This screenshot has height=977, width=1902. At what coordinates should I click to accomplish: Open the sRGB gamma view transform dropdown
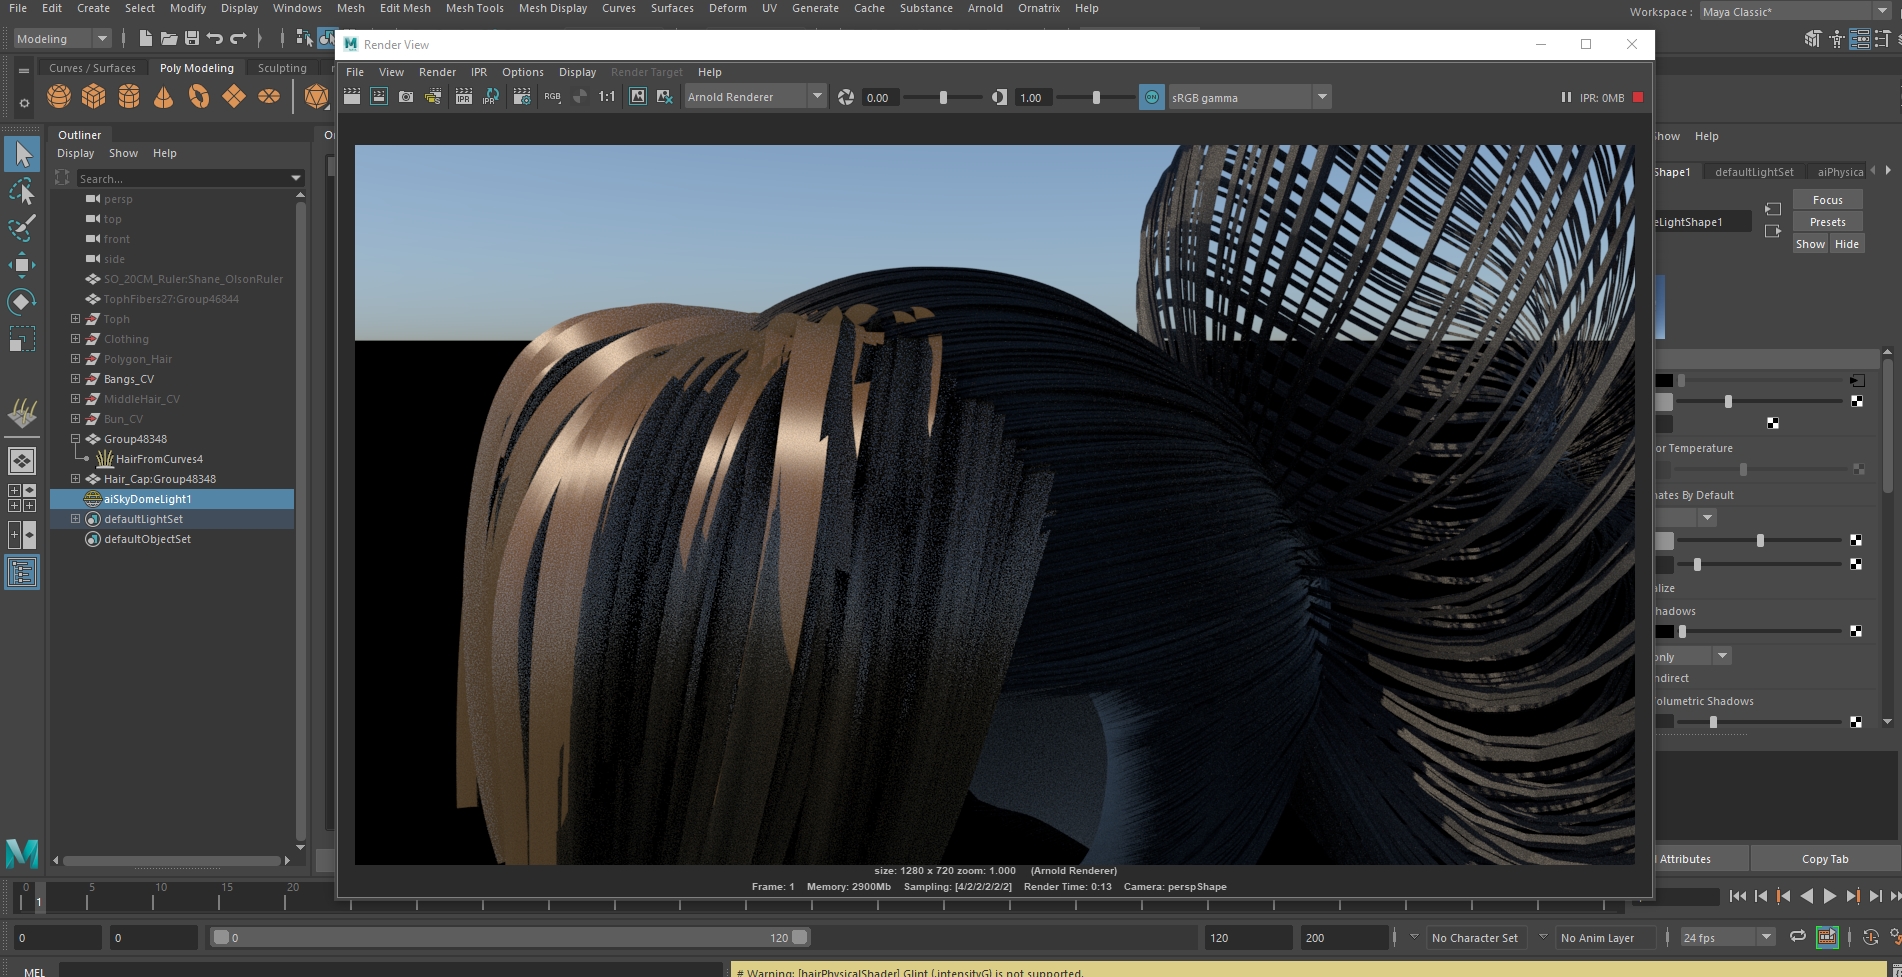coord(1322,97)
